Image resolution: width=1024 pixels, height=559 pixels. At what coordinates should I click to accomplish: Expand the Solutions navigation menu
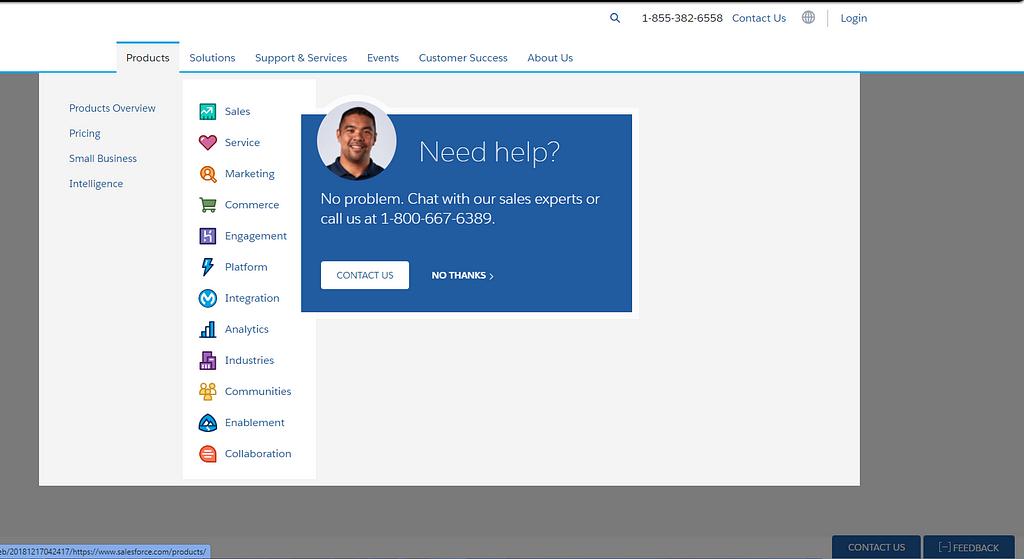(212, 58)
